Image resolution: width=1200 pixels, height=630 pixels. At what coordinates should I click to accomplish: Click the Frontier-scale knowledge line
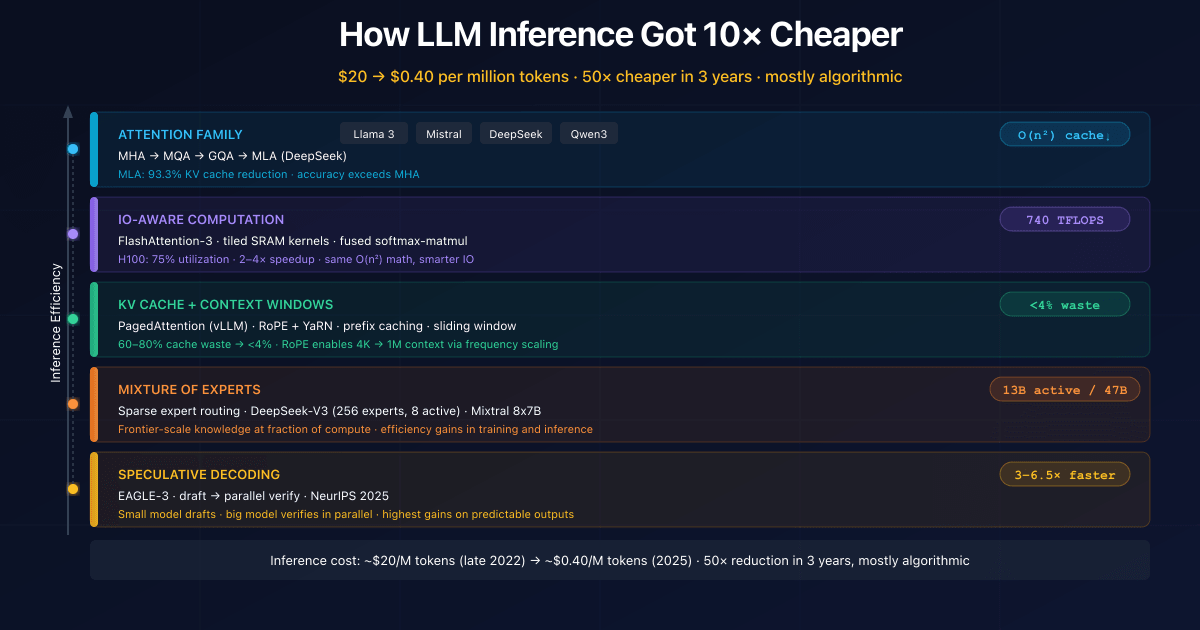click(x=355, y=430)
